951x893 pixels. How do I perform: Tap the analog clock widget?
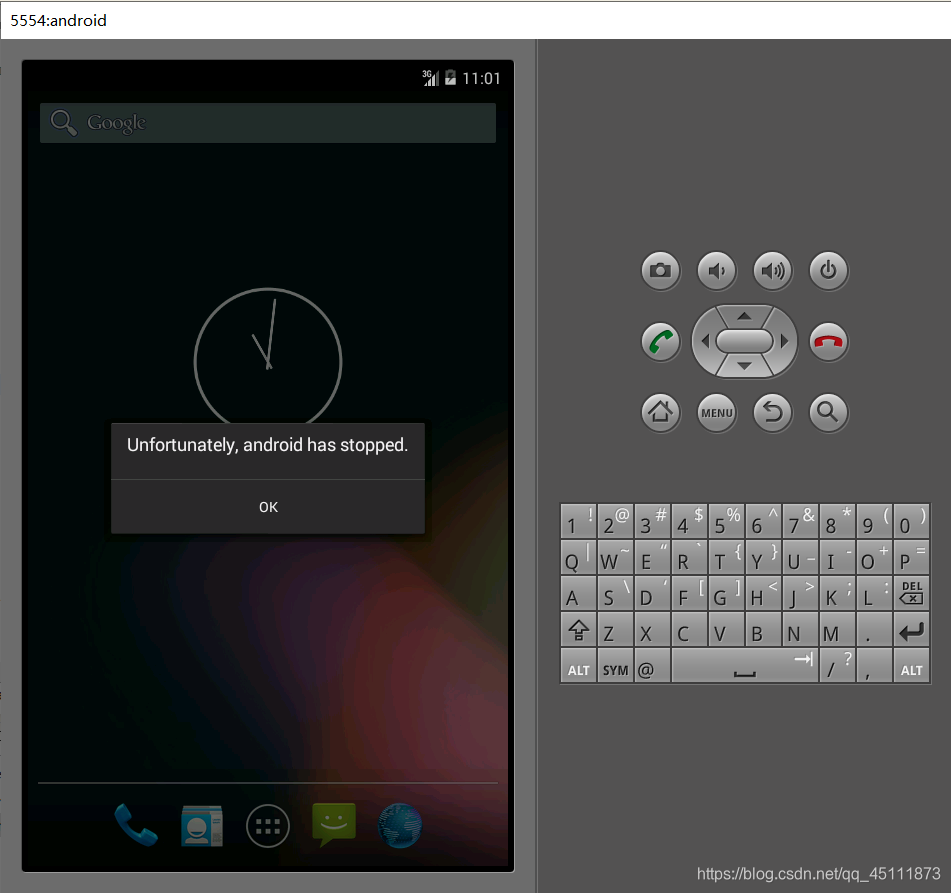[x=267, y=358]
